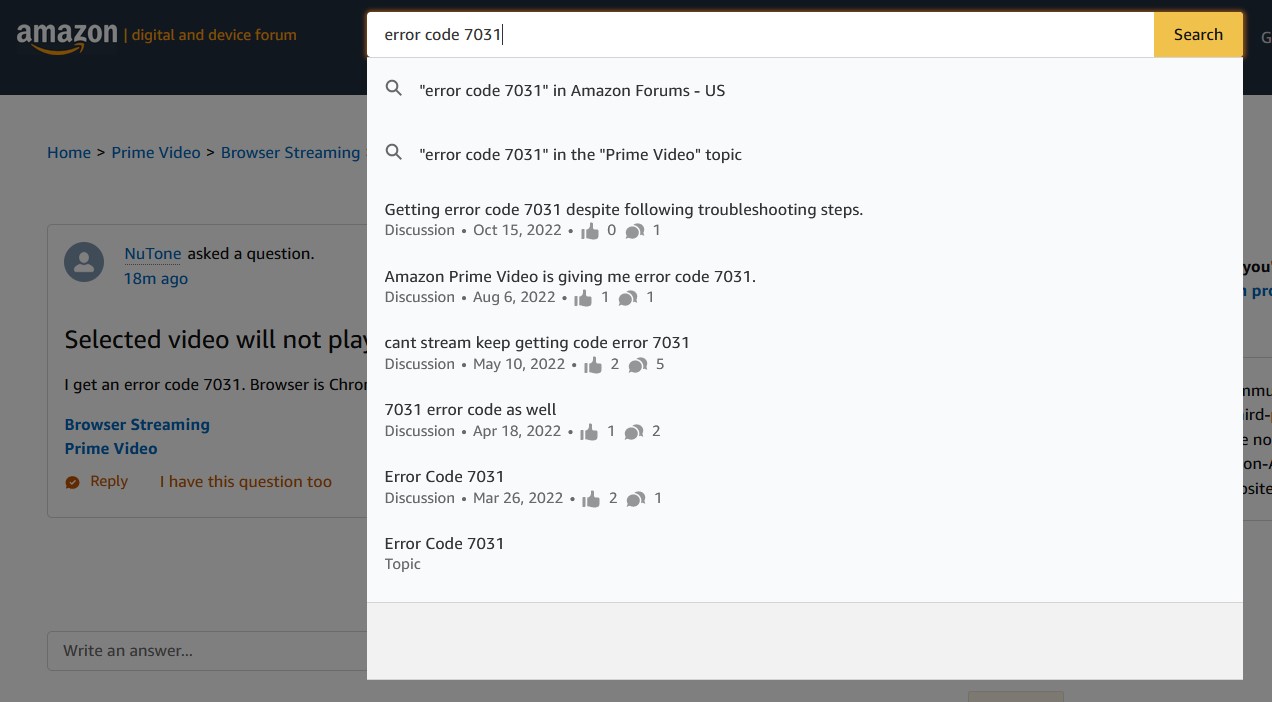Open 'Getting error code 7031 despite following troubleshooting steps'

624,209
